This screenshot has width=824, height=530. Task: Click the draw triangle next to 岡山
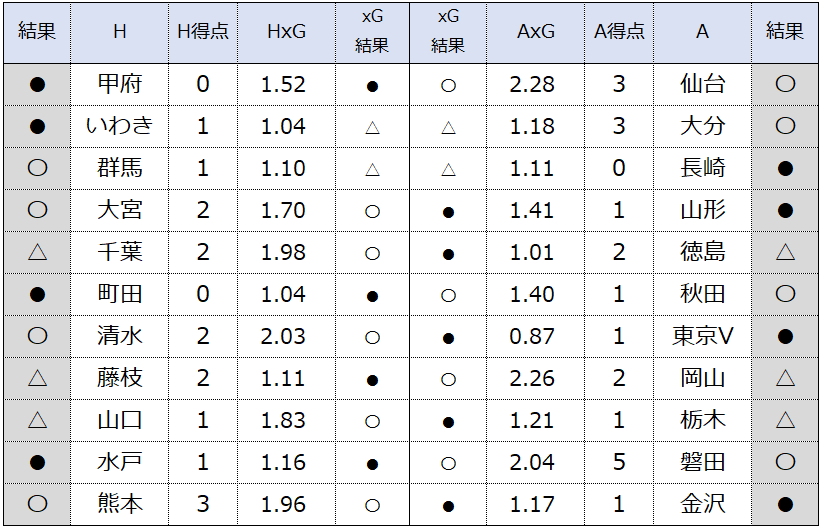785,378
